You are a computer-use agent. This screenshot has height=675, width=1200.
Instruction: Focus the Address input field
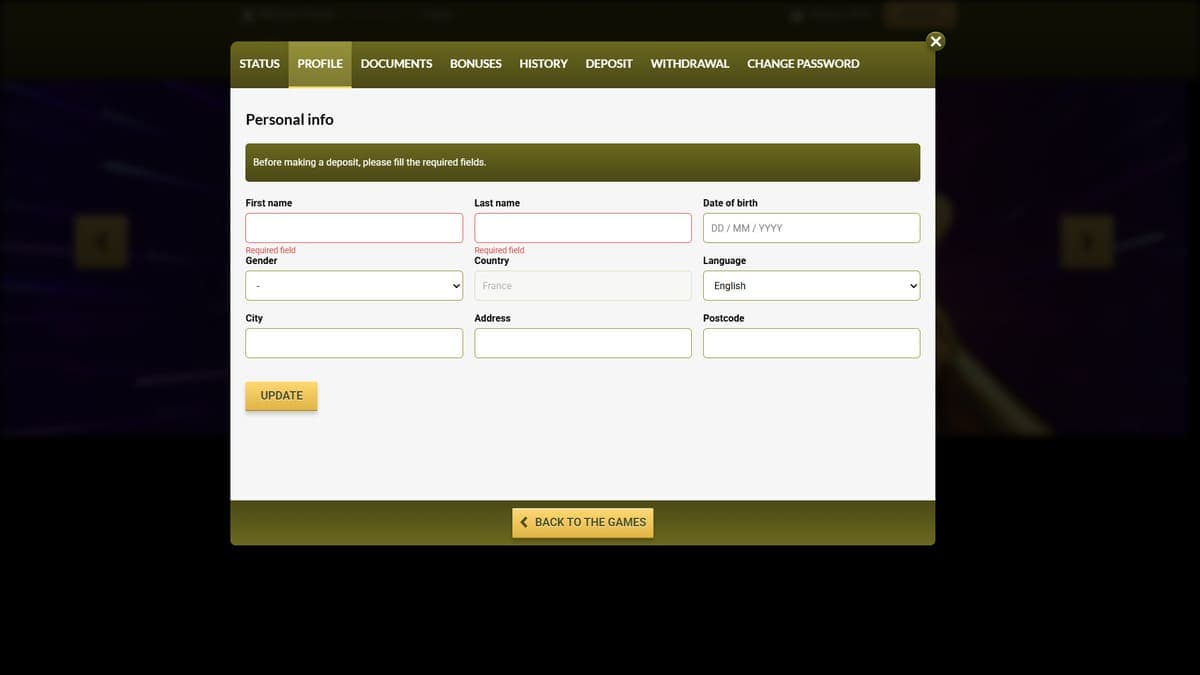583,343
